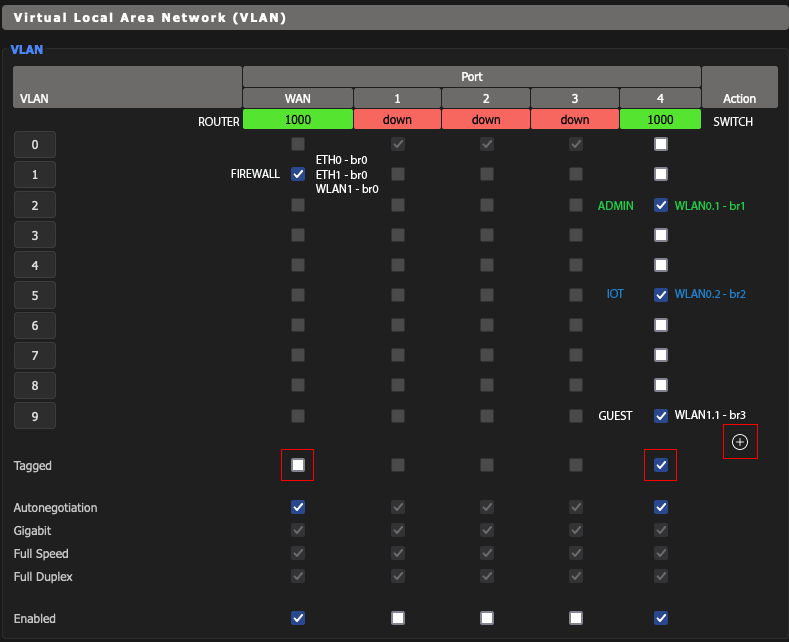Check VLAN 3 port 4 checkbox

click(x=660, y=235)
